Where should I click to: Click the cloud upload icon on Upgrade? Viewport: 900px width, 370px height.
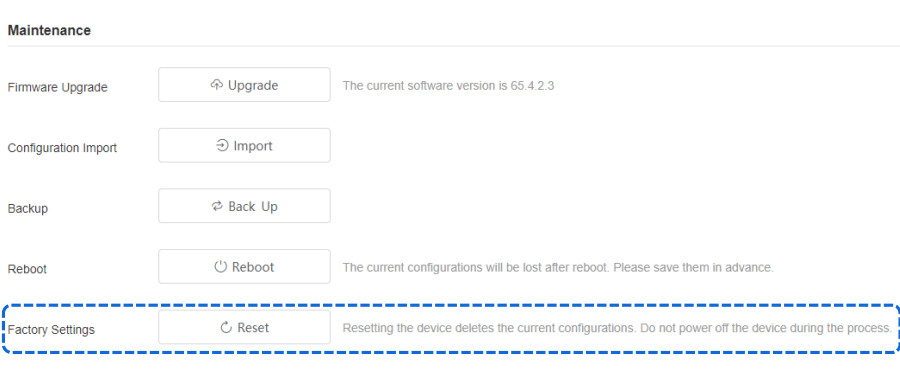tap(216, 85)
